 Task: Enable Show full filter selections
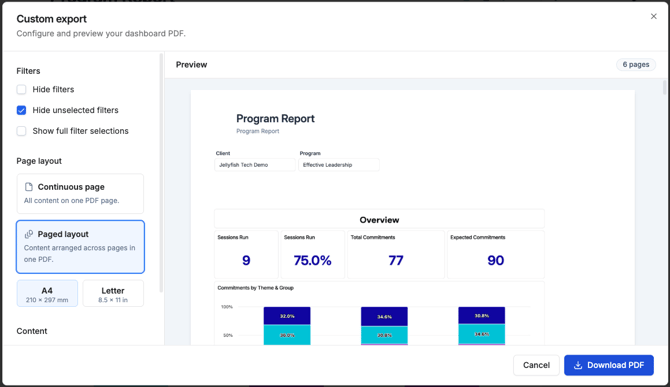(21, 131)
